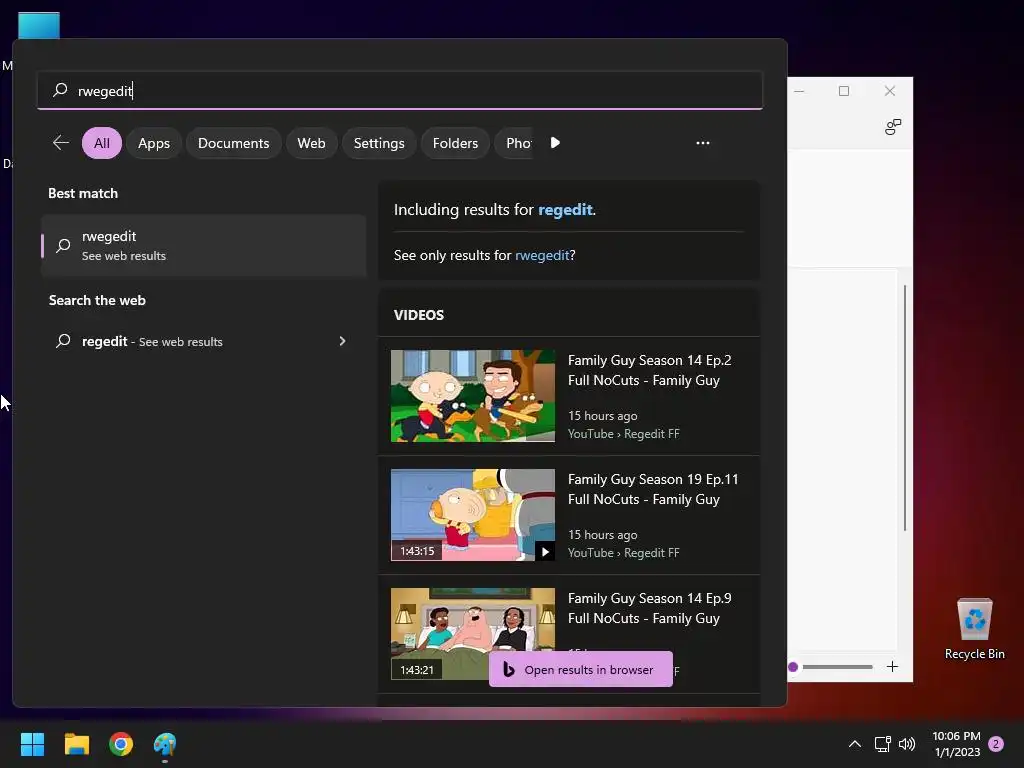Switch to the Web filter tab
The width and height of the screenshot is (1024, 768).
click(312, 143)
